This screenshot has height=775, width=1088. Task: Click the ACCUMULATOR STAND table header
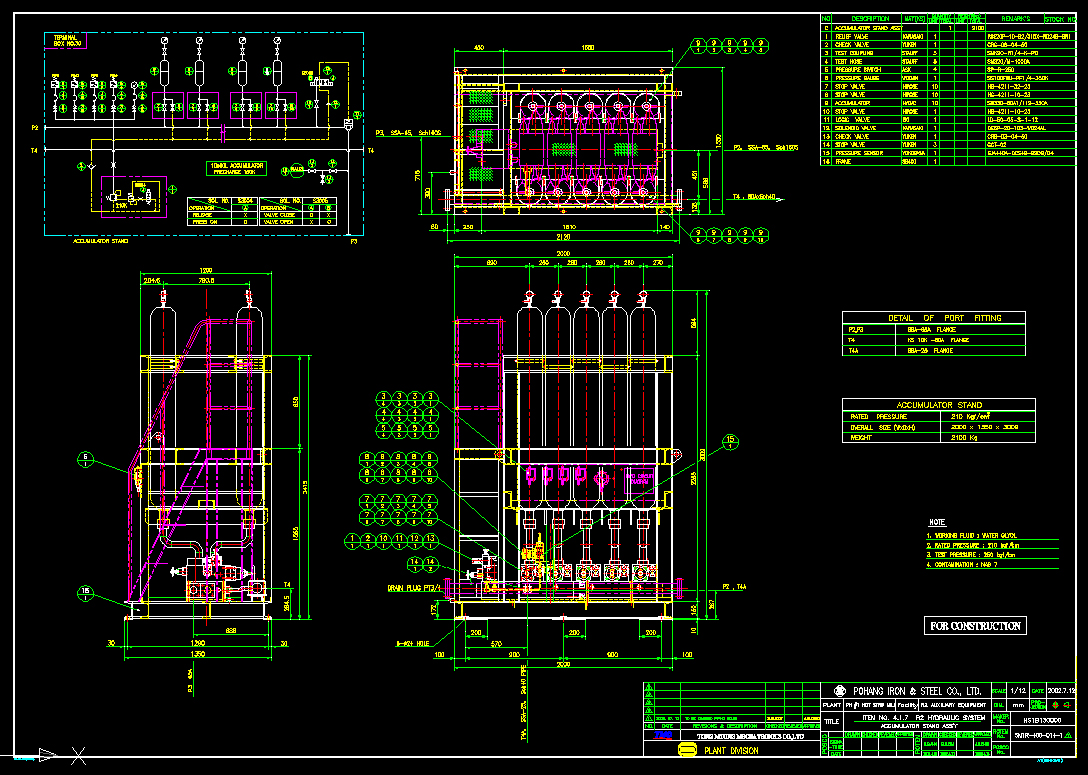coord(938,405)
